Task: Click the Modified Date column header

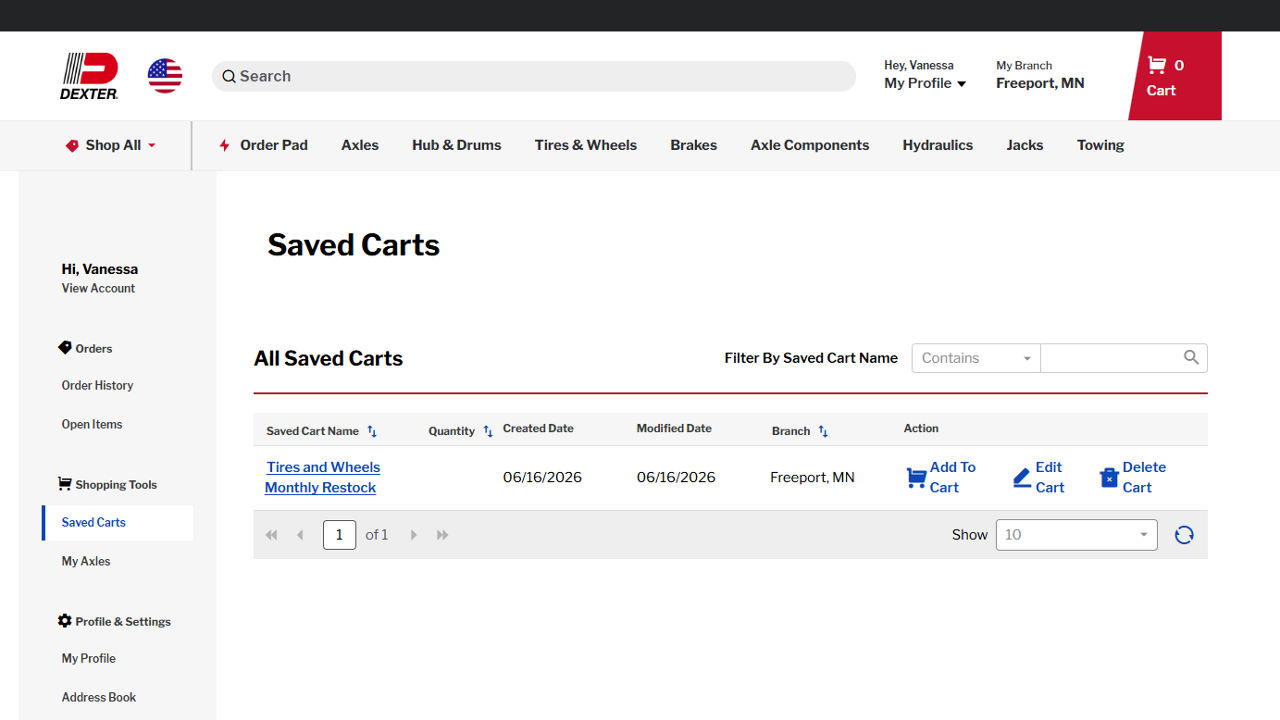Action: point(674,428)
